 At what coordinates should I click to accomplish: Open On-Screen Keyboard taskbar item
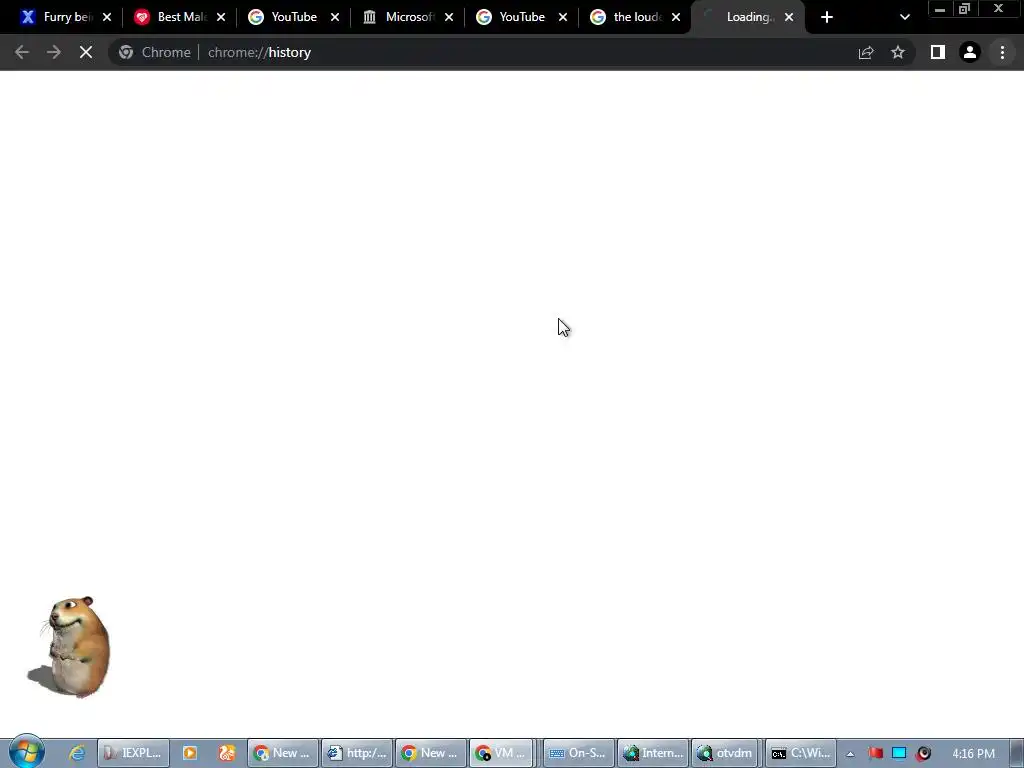tap(579, 753)
